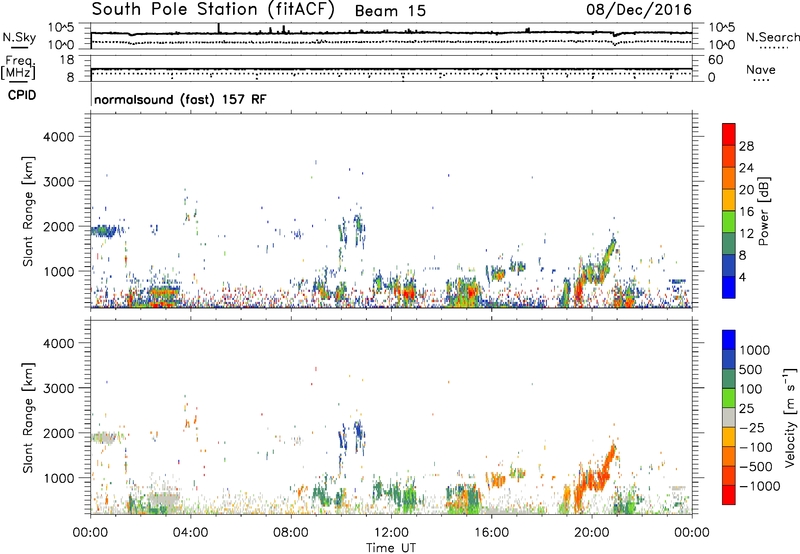Click the 20:00 time tick label
This screenshot has height=554, width=800.
pos(591,533)
